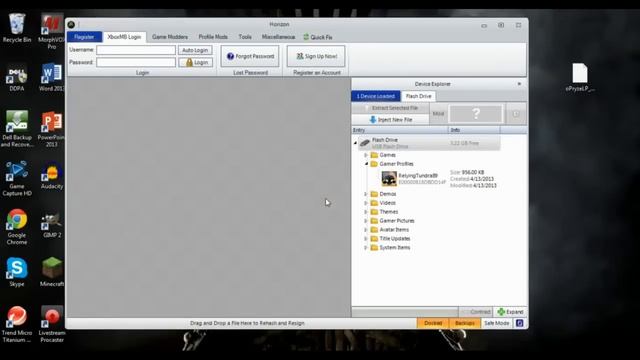Open the Audacity desktop icon
The width and height of the screenshot is (640, 360).
click(x=52, y=176)
